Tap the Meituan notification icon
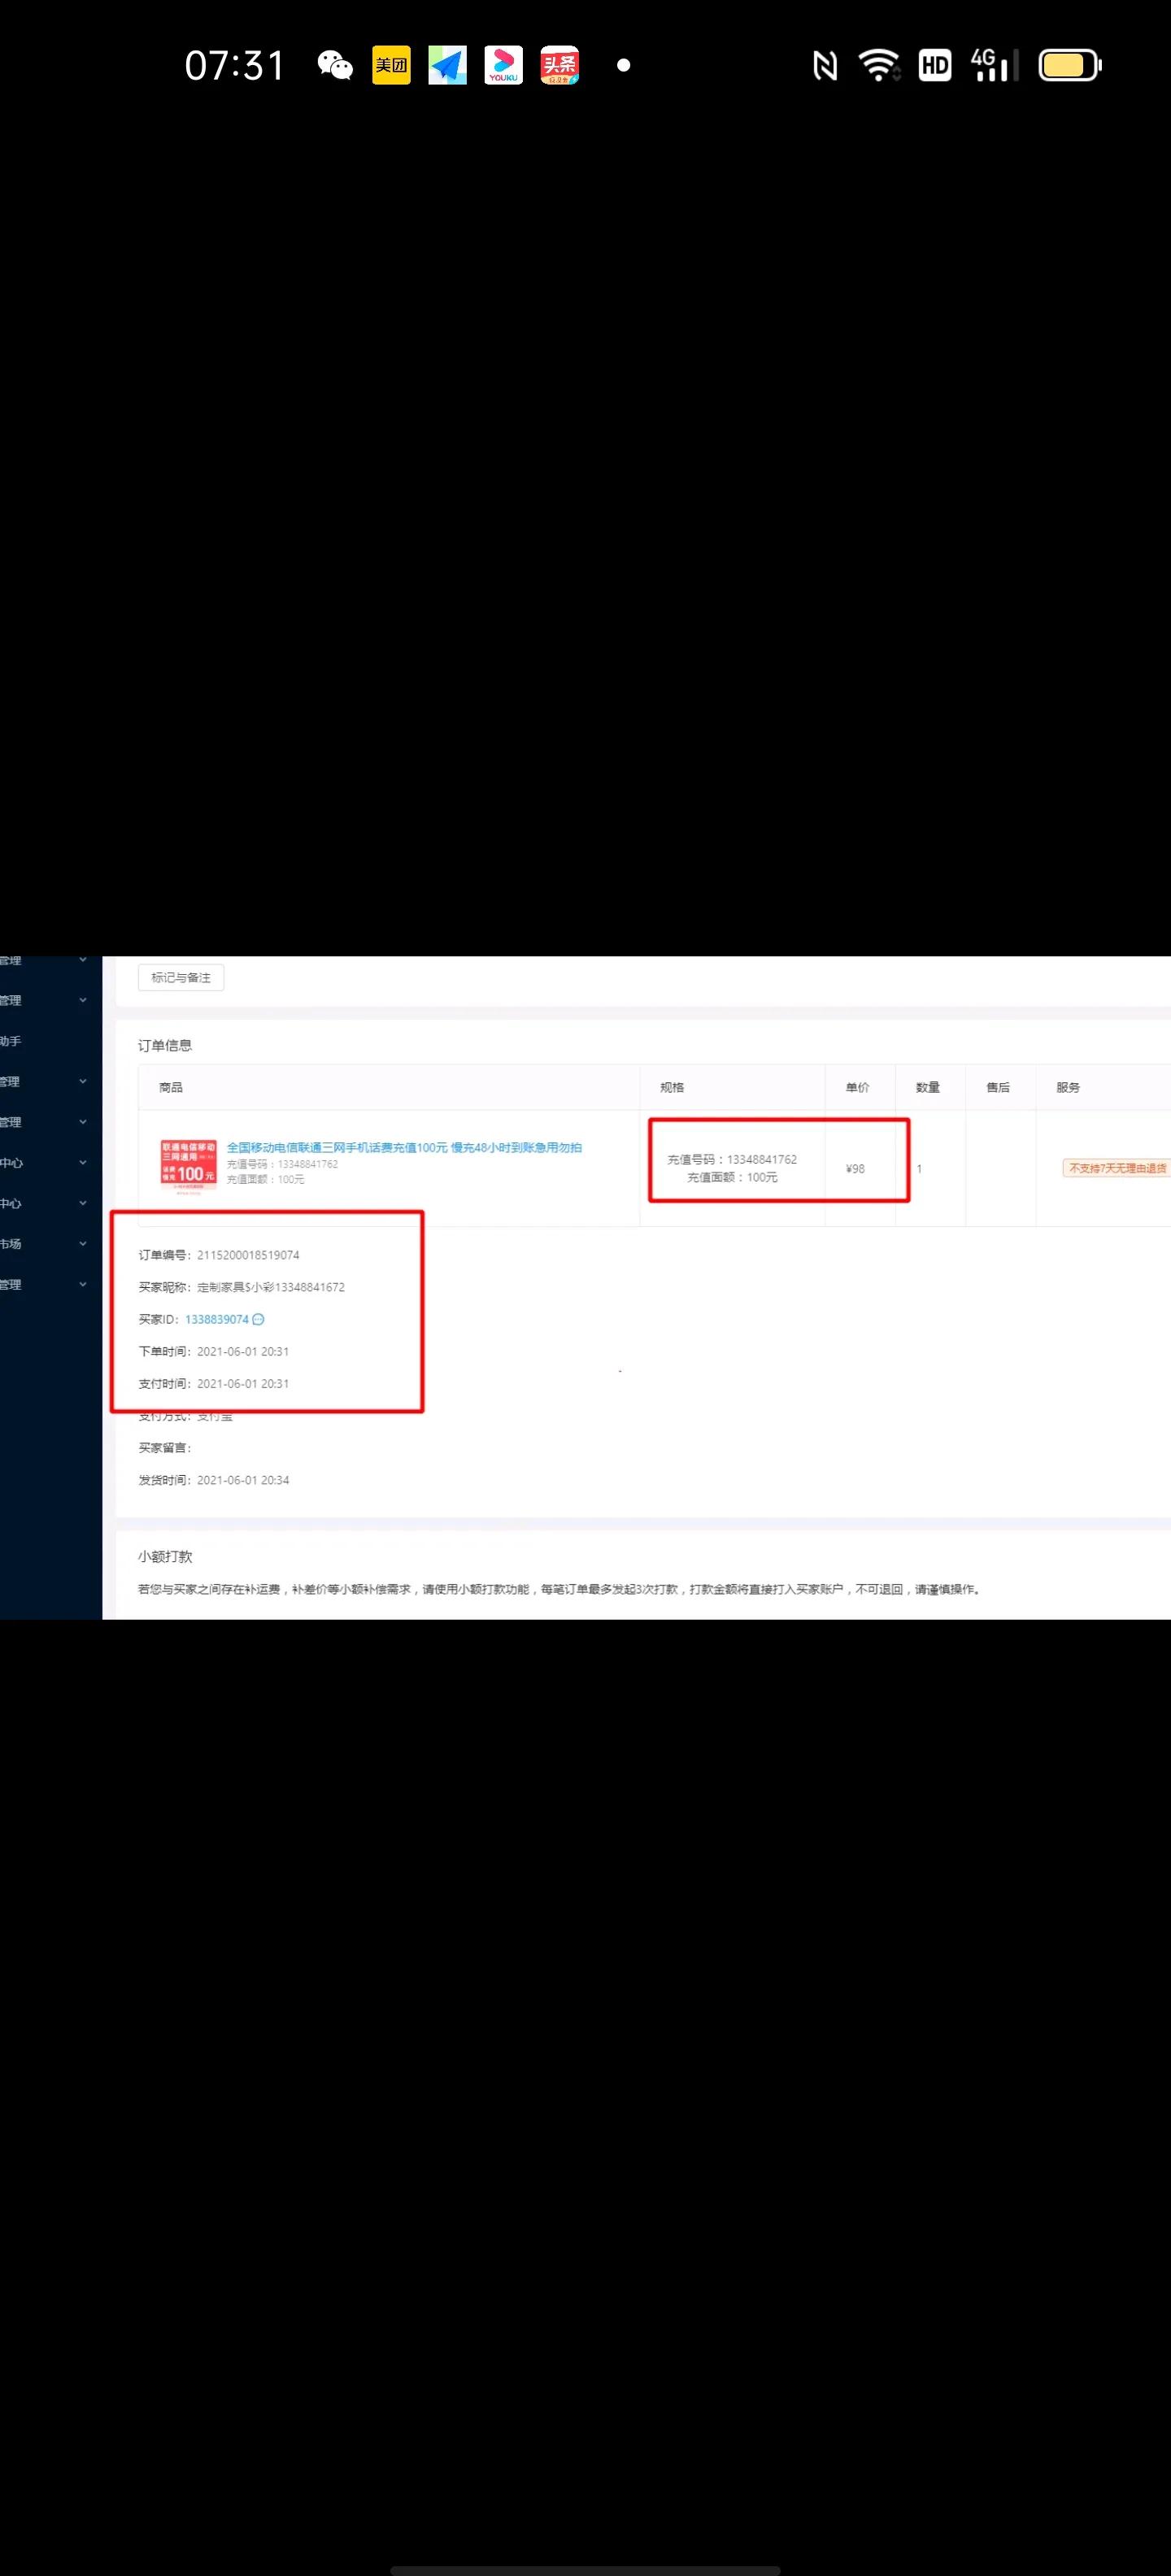The image size is (1171, 2576). [x=391, y=66]
